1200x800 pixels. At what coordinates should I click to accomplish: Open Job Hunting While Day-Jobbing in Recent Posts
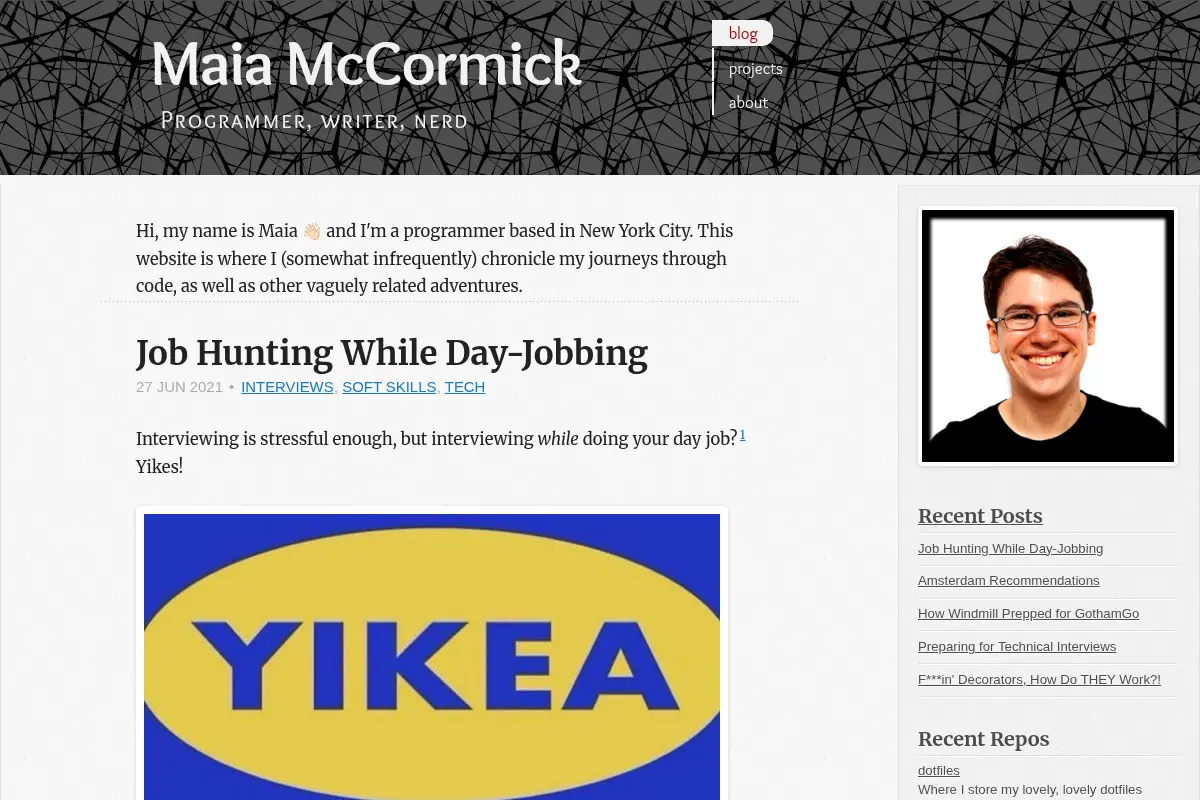pos(1010,548)
